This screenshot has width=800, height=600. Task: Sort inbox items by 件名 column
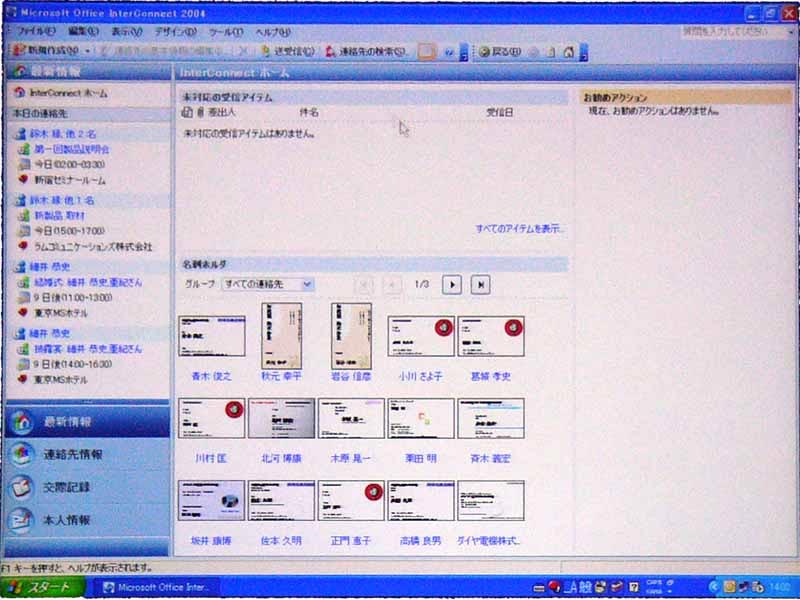(x=309, y=112)
